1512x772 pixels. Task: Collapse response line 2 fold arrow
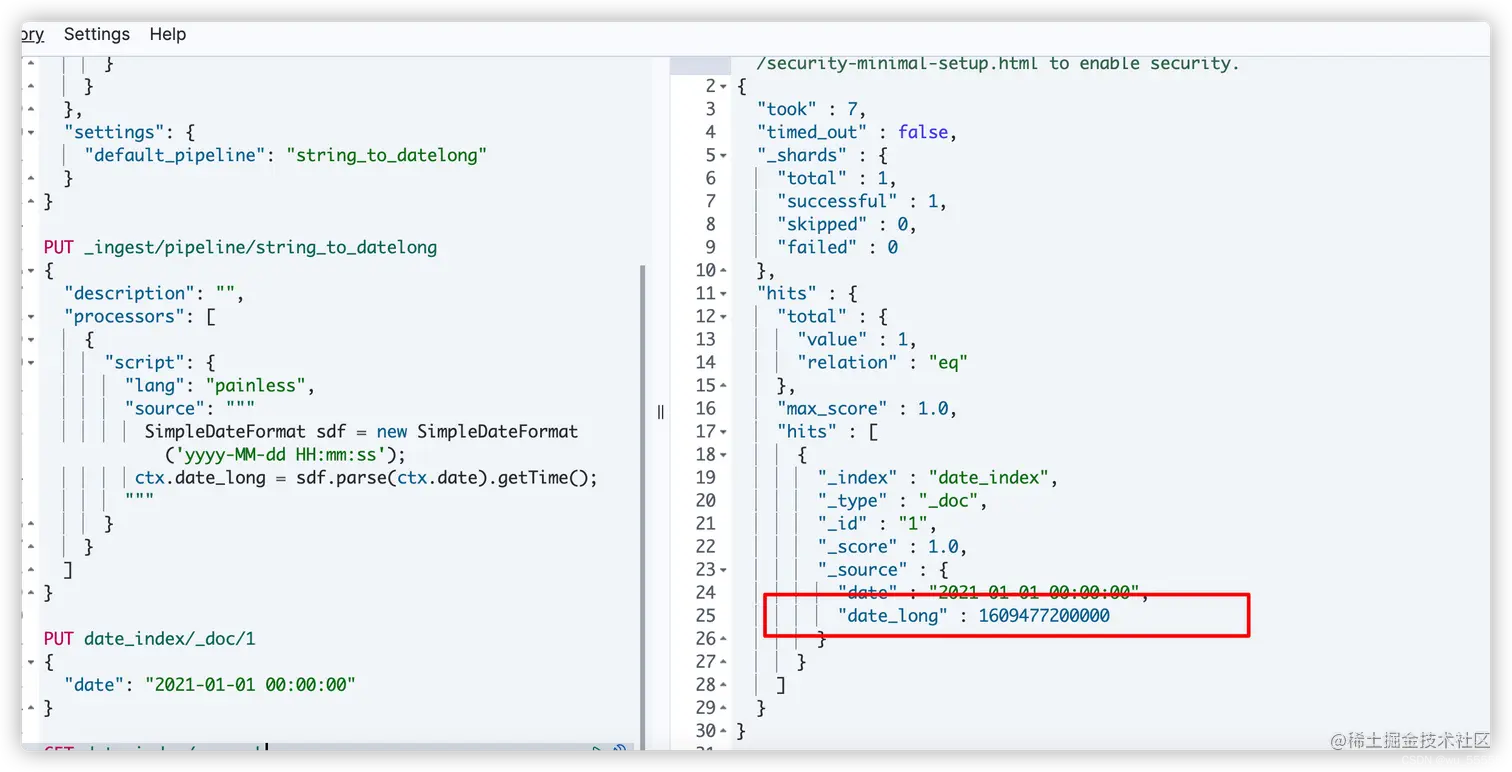(x=724, y=86)
